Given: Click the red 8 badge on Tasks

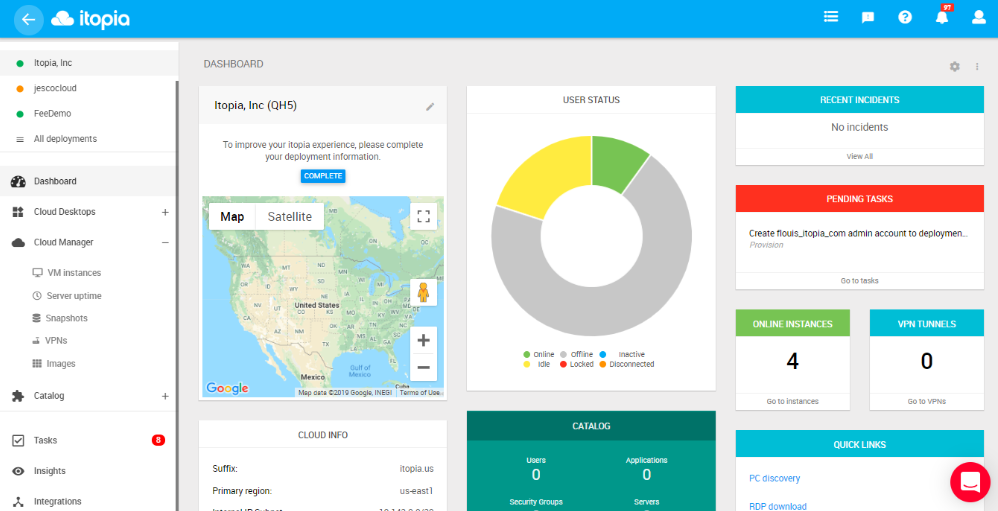Looking at the screenshot, I should click(x=158, y=440).
